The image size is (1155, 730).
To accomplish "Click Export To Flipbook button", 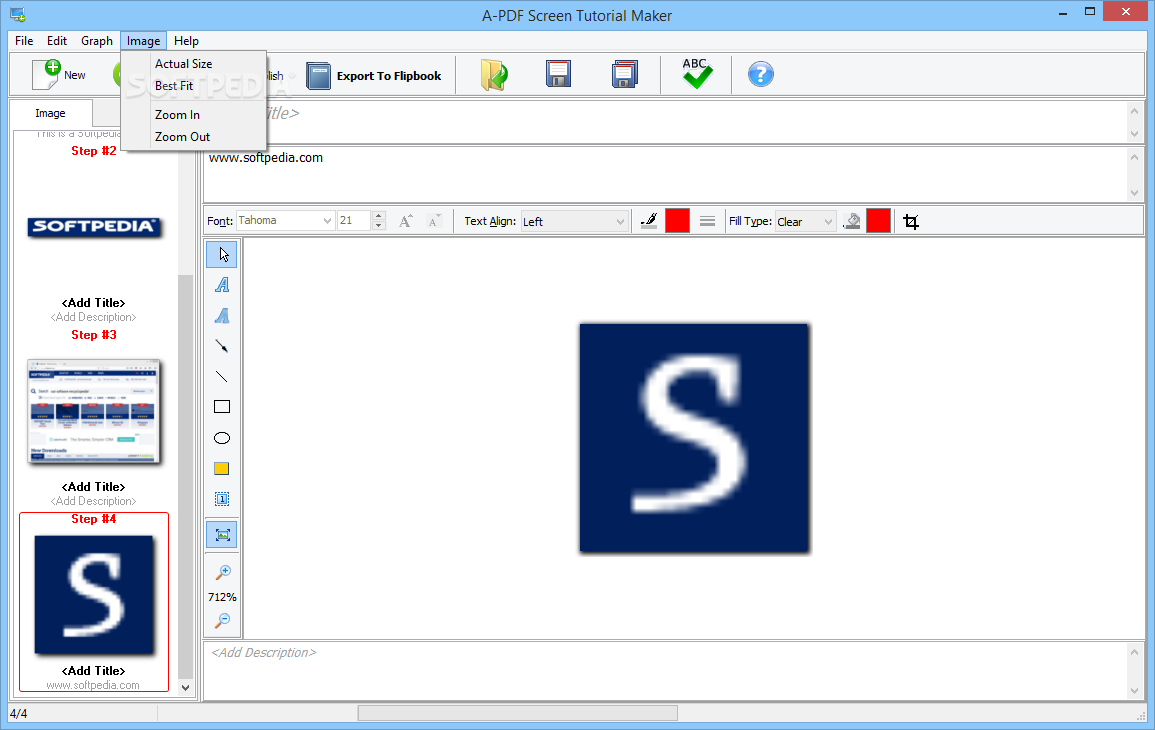I will [373, 75].
